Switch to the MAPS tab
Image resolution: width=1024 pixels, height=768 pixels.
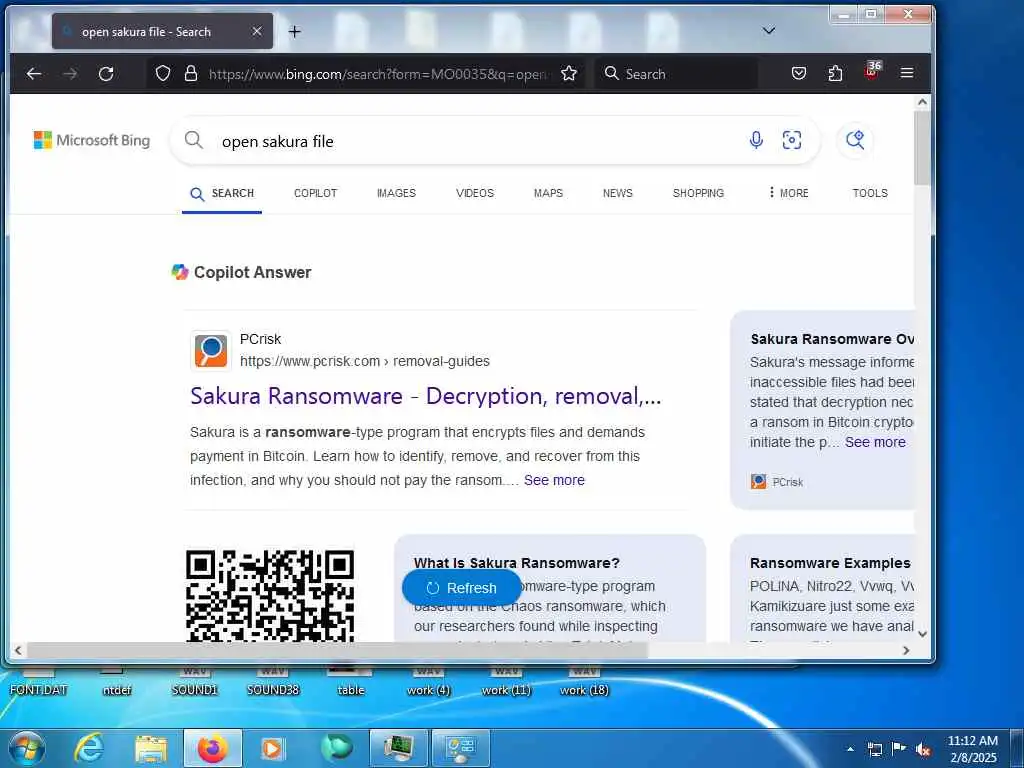[x=548, y=193]
